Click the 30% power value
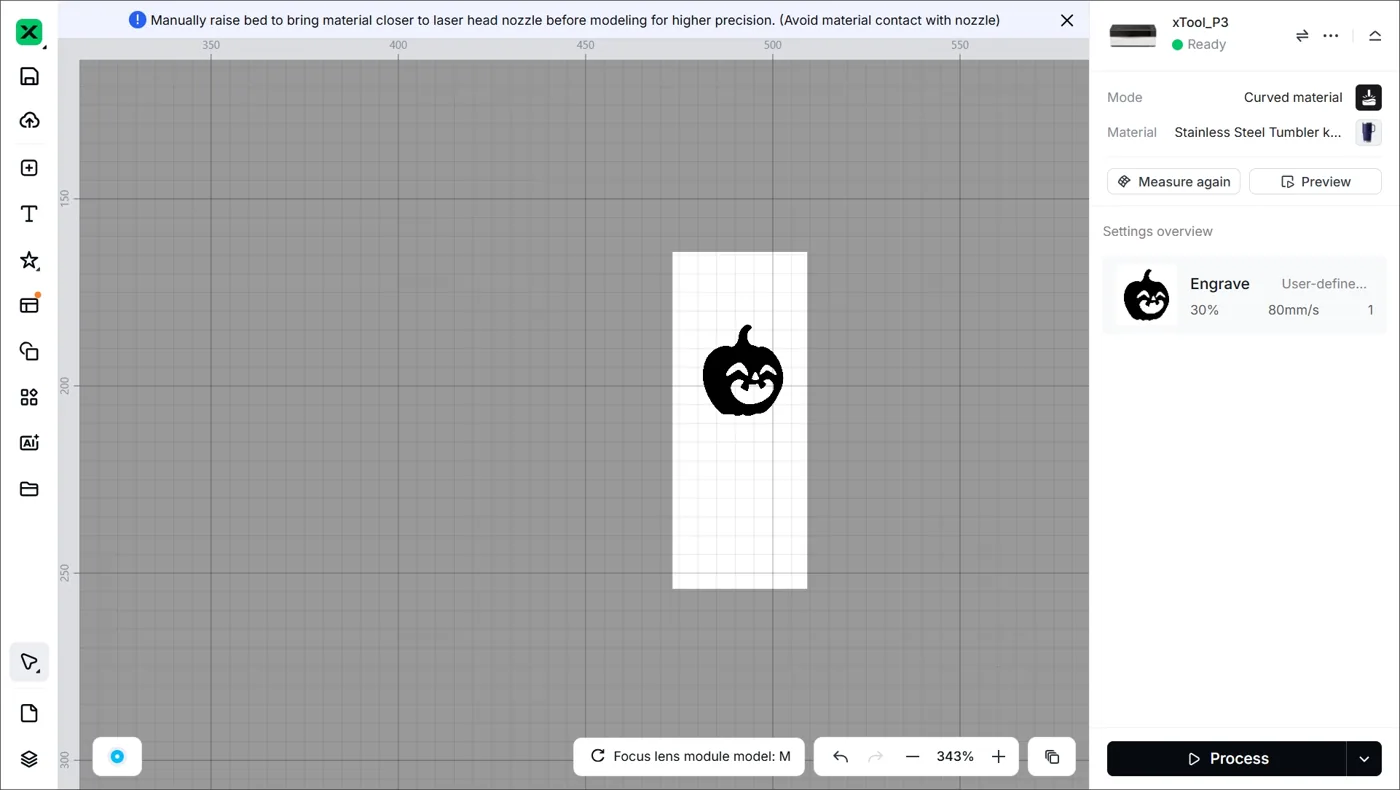Screen dimensions: 1400x790 (x=1204, y=310)
